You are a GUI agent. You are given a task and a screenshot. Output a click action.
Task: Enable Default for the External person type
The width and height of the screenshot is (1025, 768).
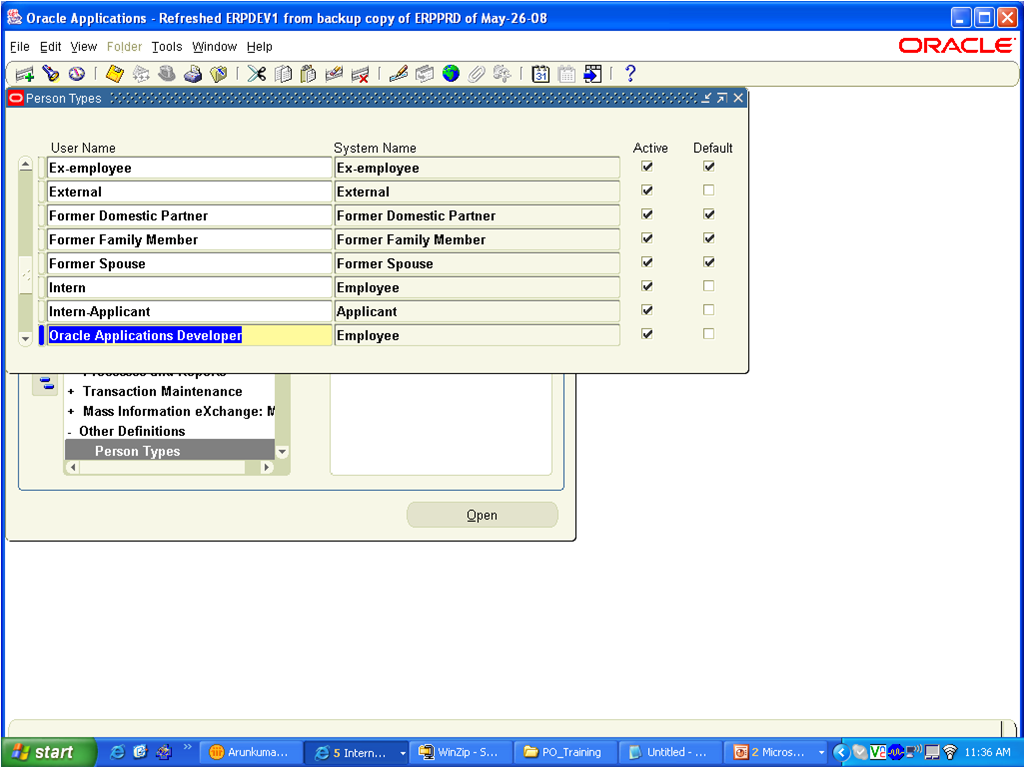(708, 190)
